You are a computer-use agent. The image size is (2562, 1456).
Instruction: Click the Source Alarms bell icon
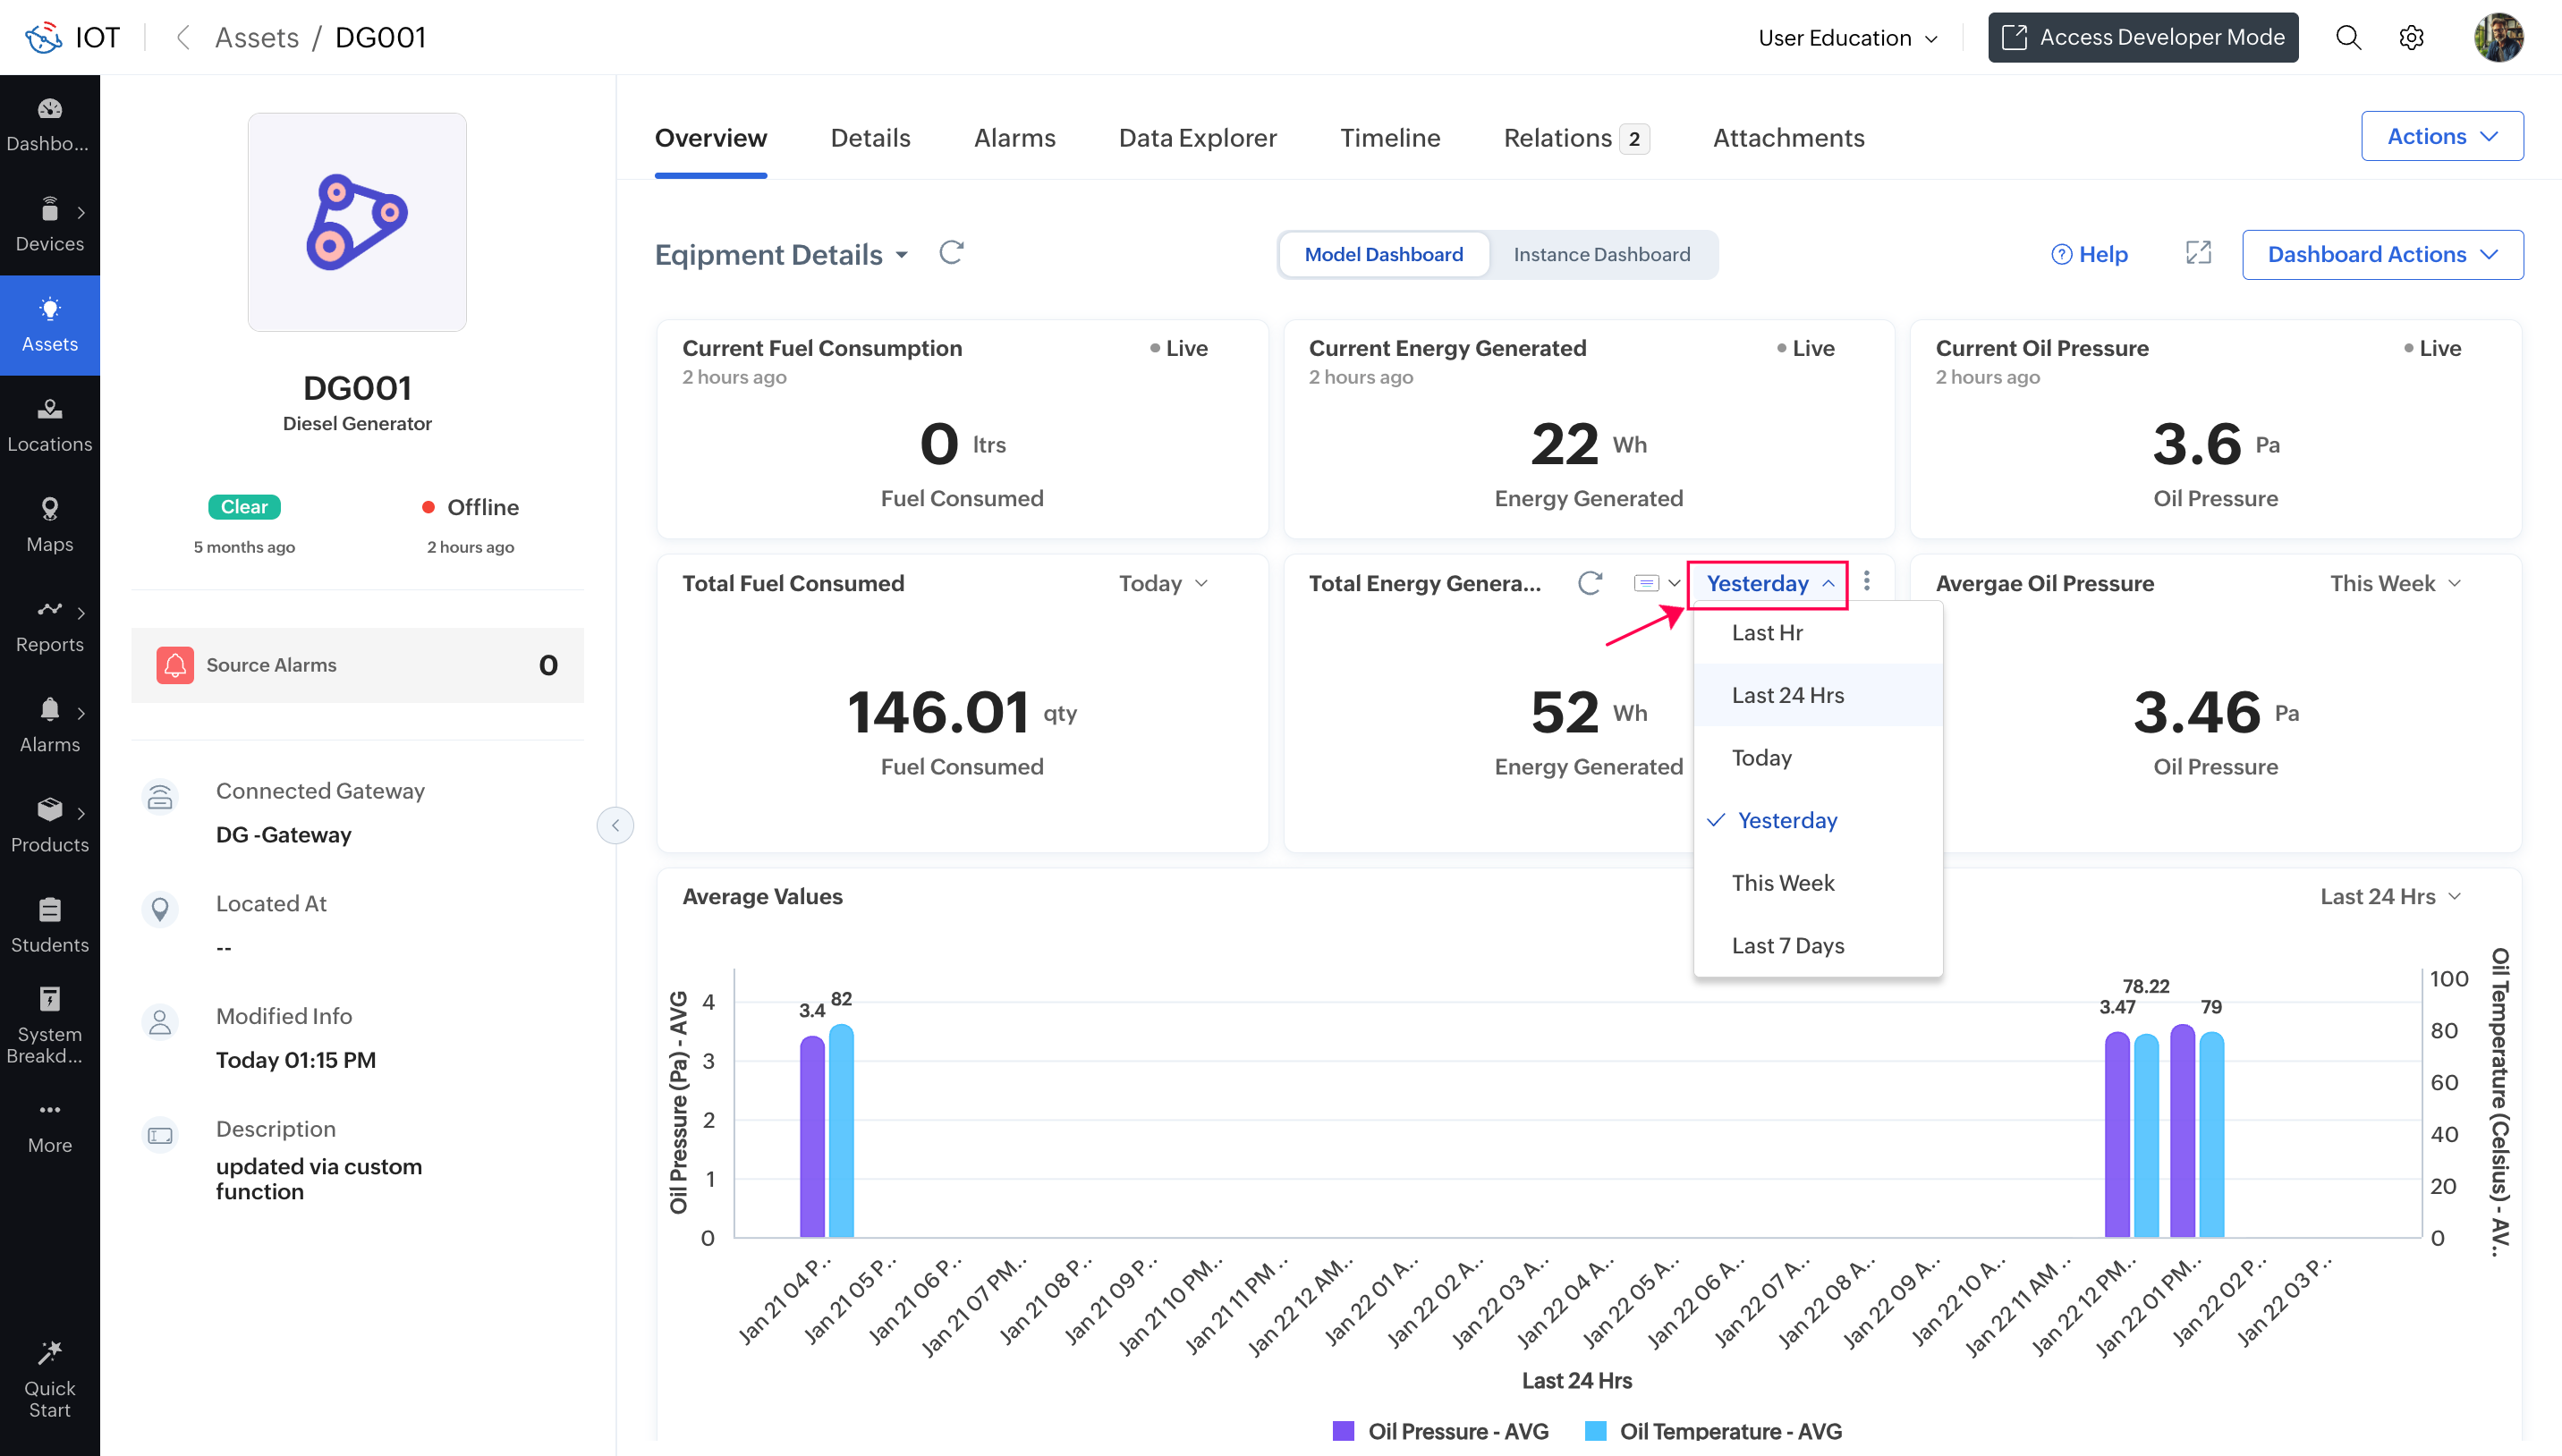[x=175, y=665]
